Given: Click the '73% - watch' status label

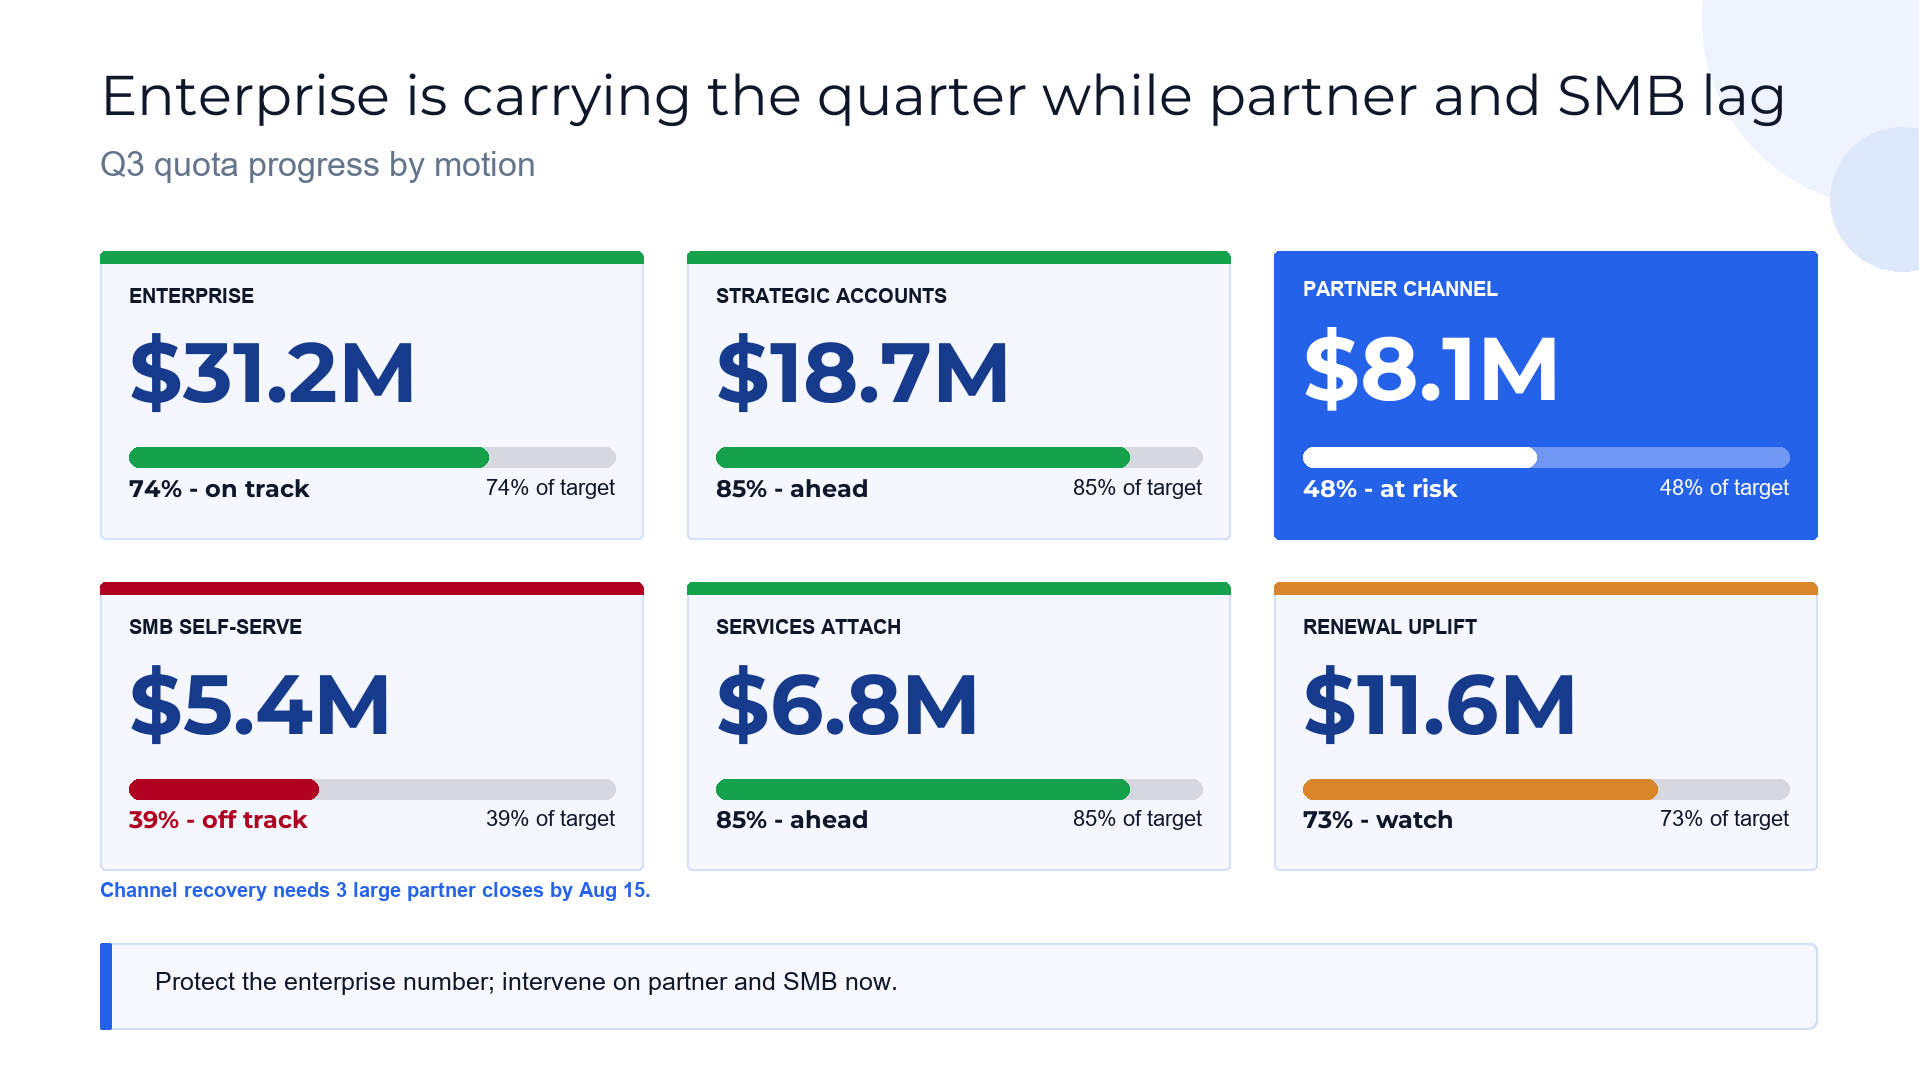Looking at the screenshot, I should (x=1378, y=820).
